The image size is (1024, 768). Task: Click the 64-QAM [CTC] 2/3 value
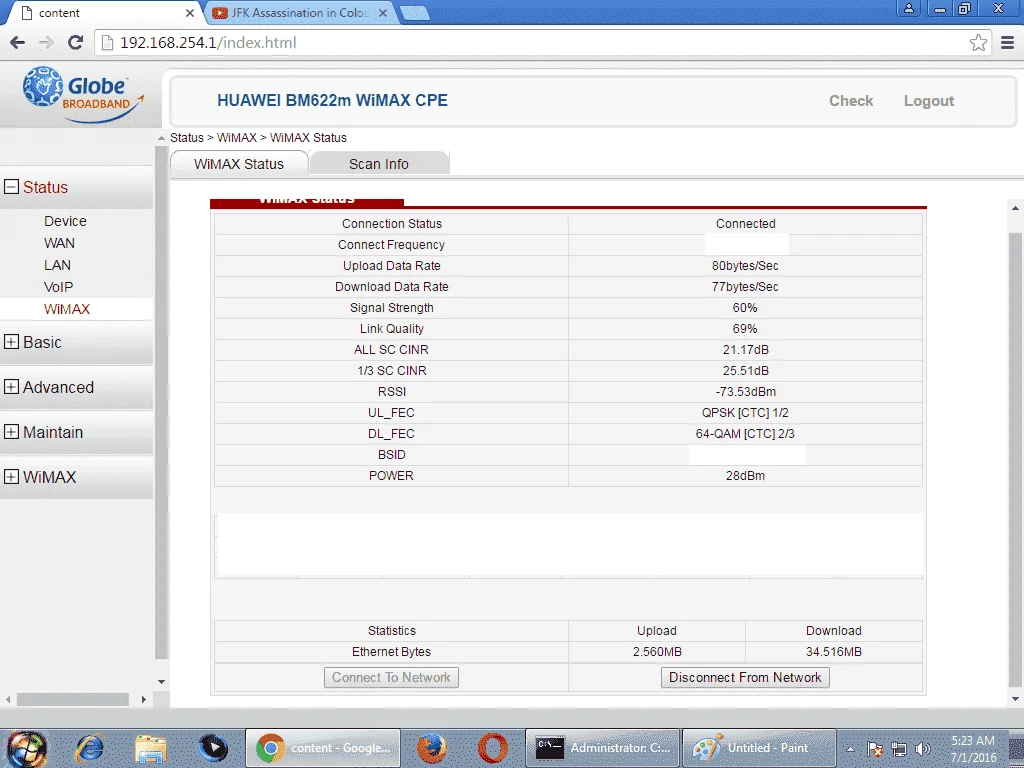click(745, 434)
